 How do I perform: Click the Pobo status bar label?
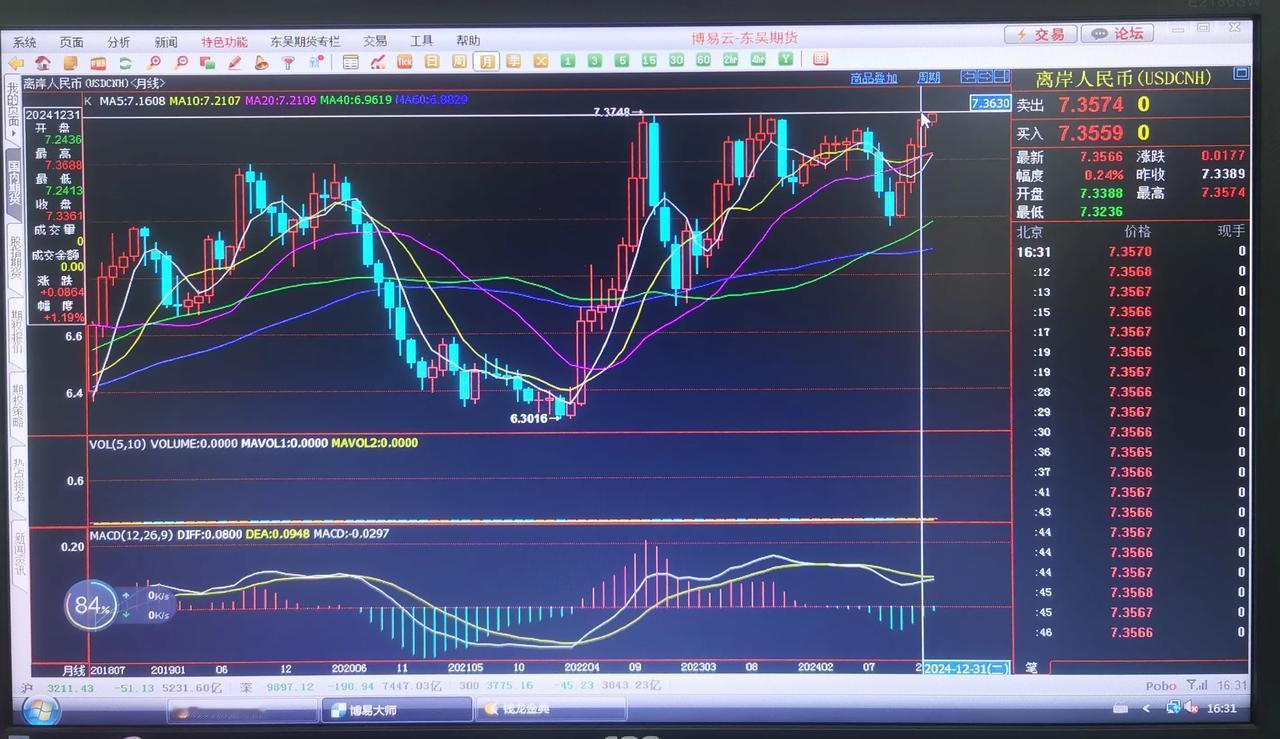1161,686
